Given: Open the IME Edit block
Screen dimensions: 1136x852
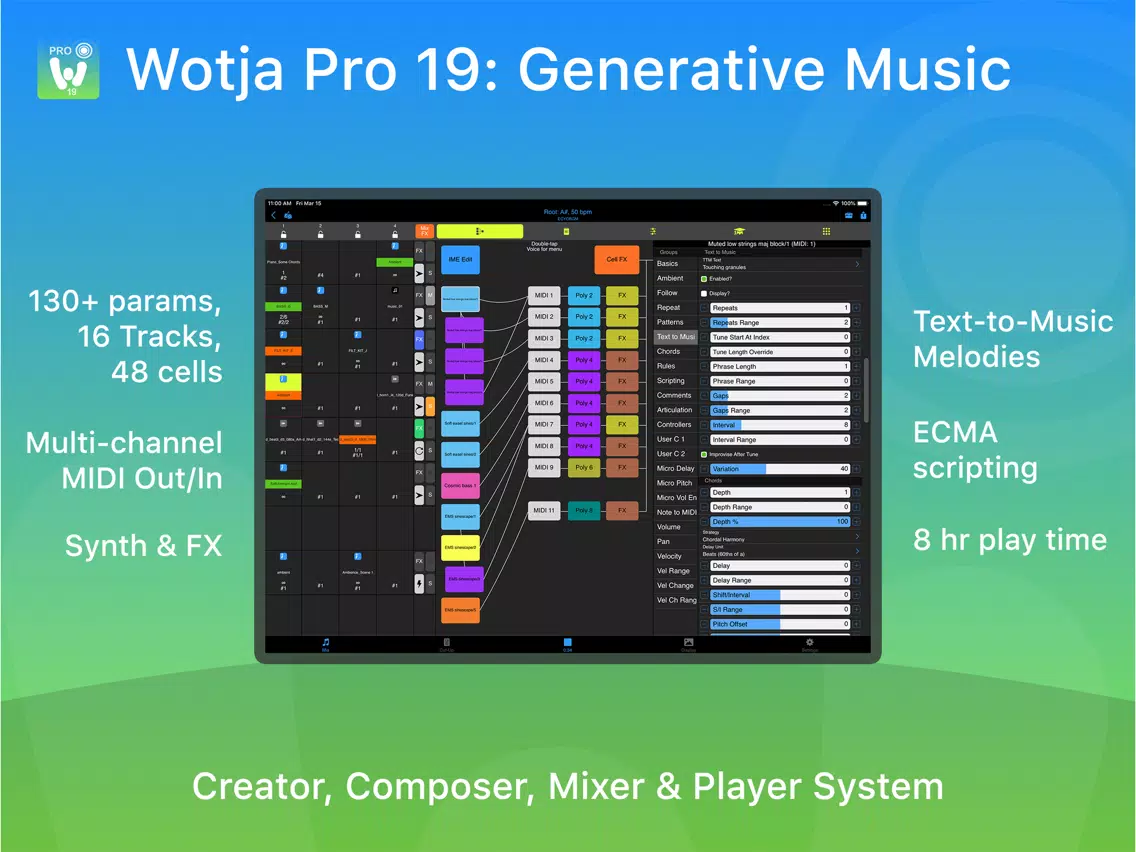Looking at the screenshot, I should (460, 259).
